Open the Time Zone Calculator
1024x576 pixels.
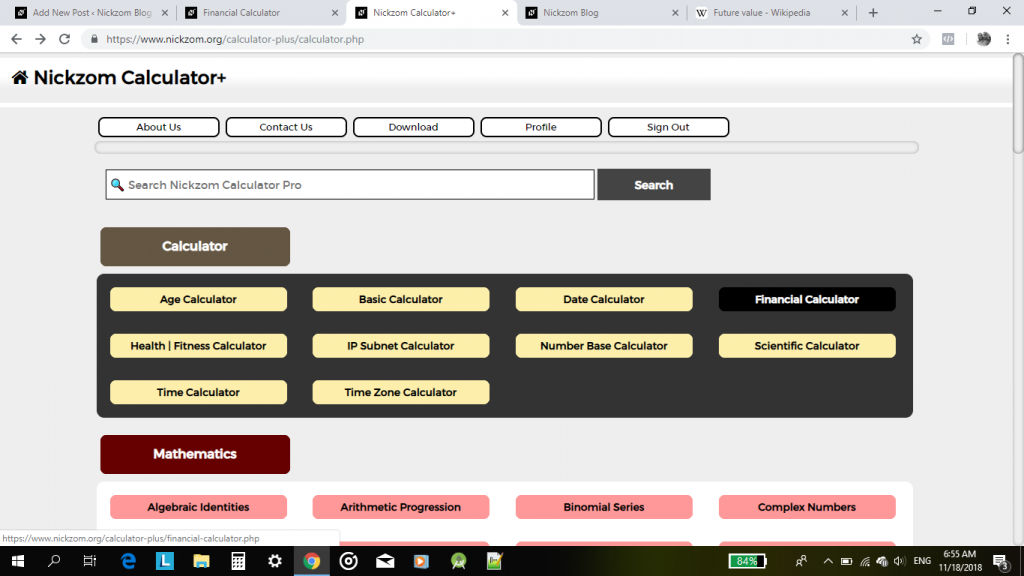point(400,392)
